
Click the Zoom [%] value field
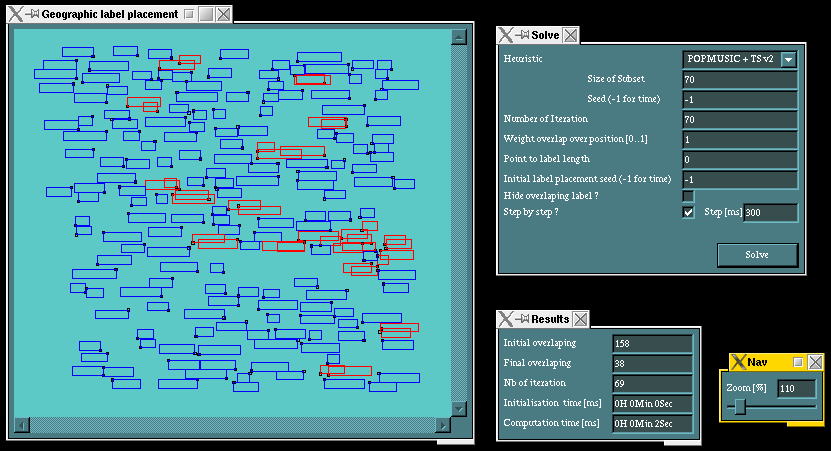click(x=797, y=388)
